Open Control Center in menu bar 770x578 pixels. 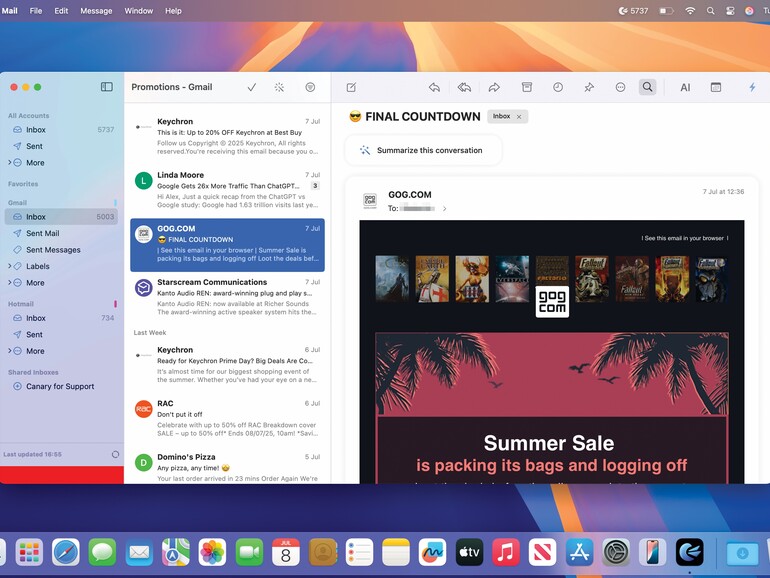pos(730,11)
